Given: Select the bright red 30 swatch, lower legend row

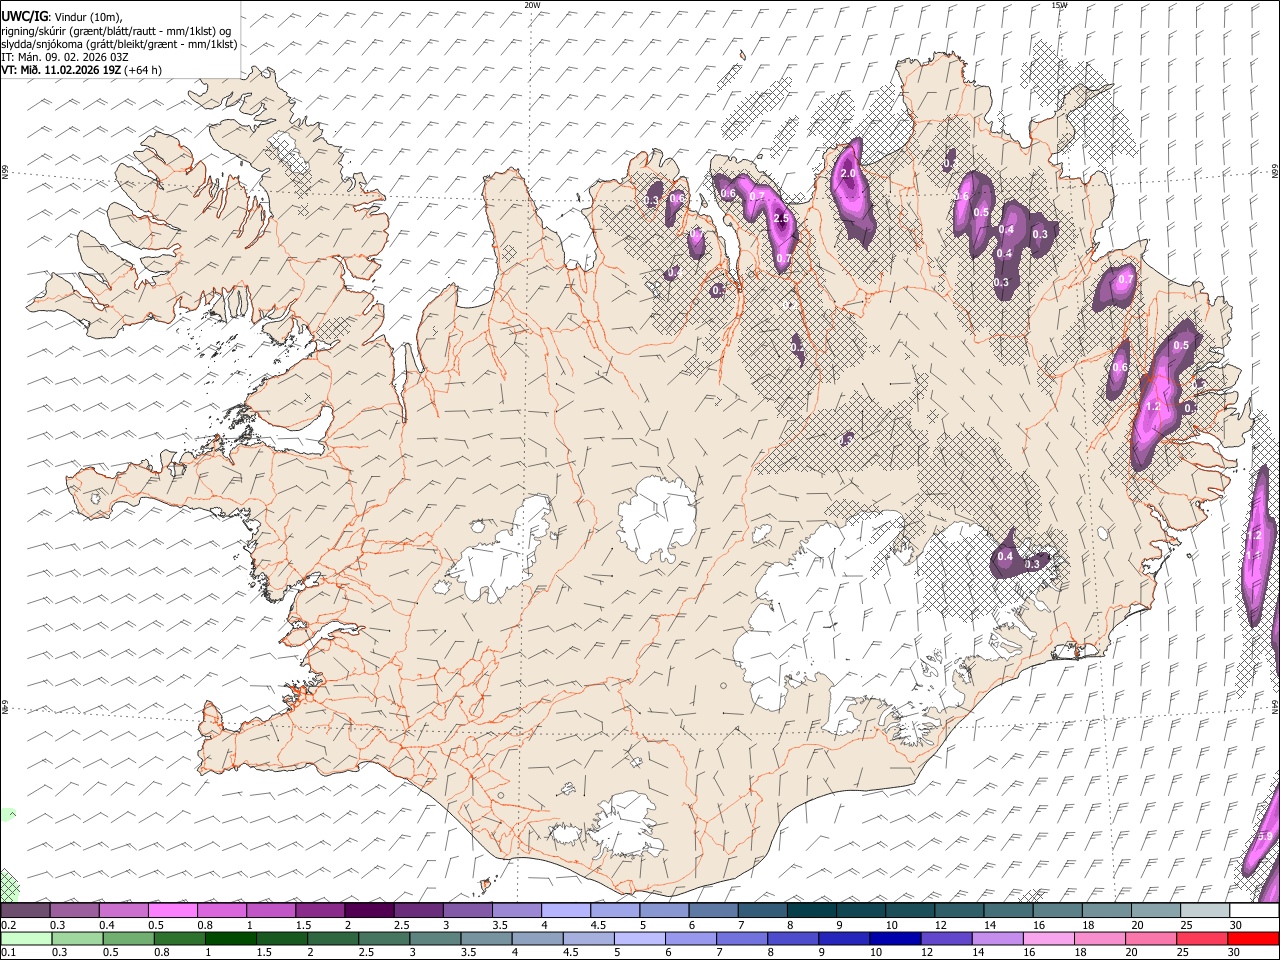Looking at the screenshot, I should (1253, 938).
